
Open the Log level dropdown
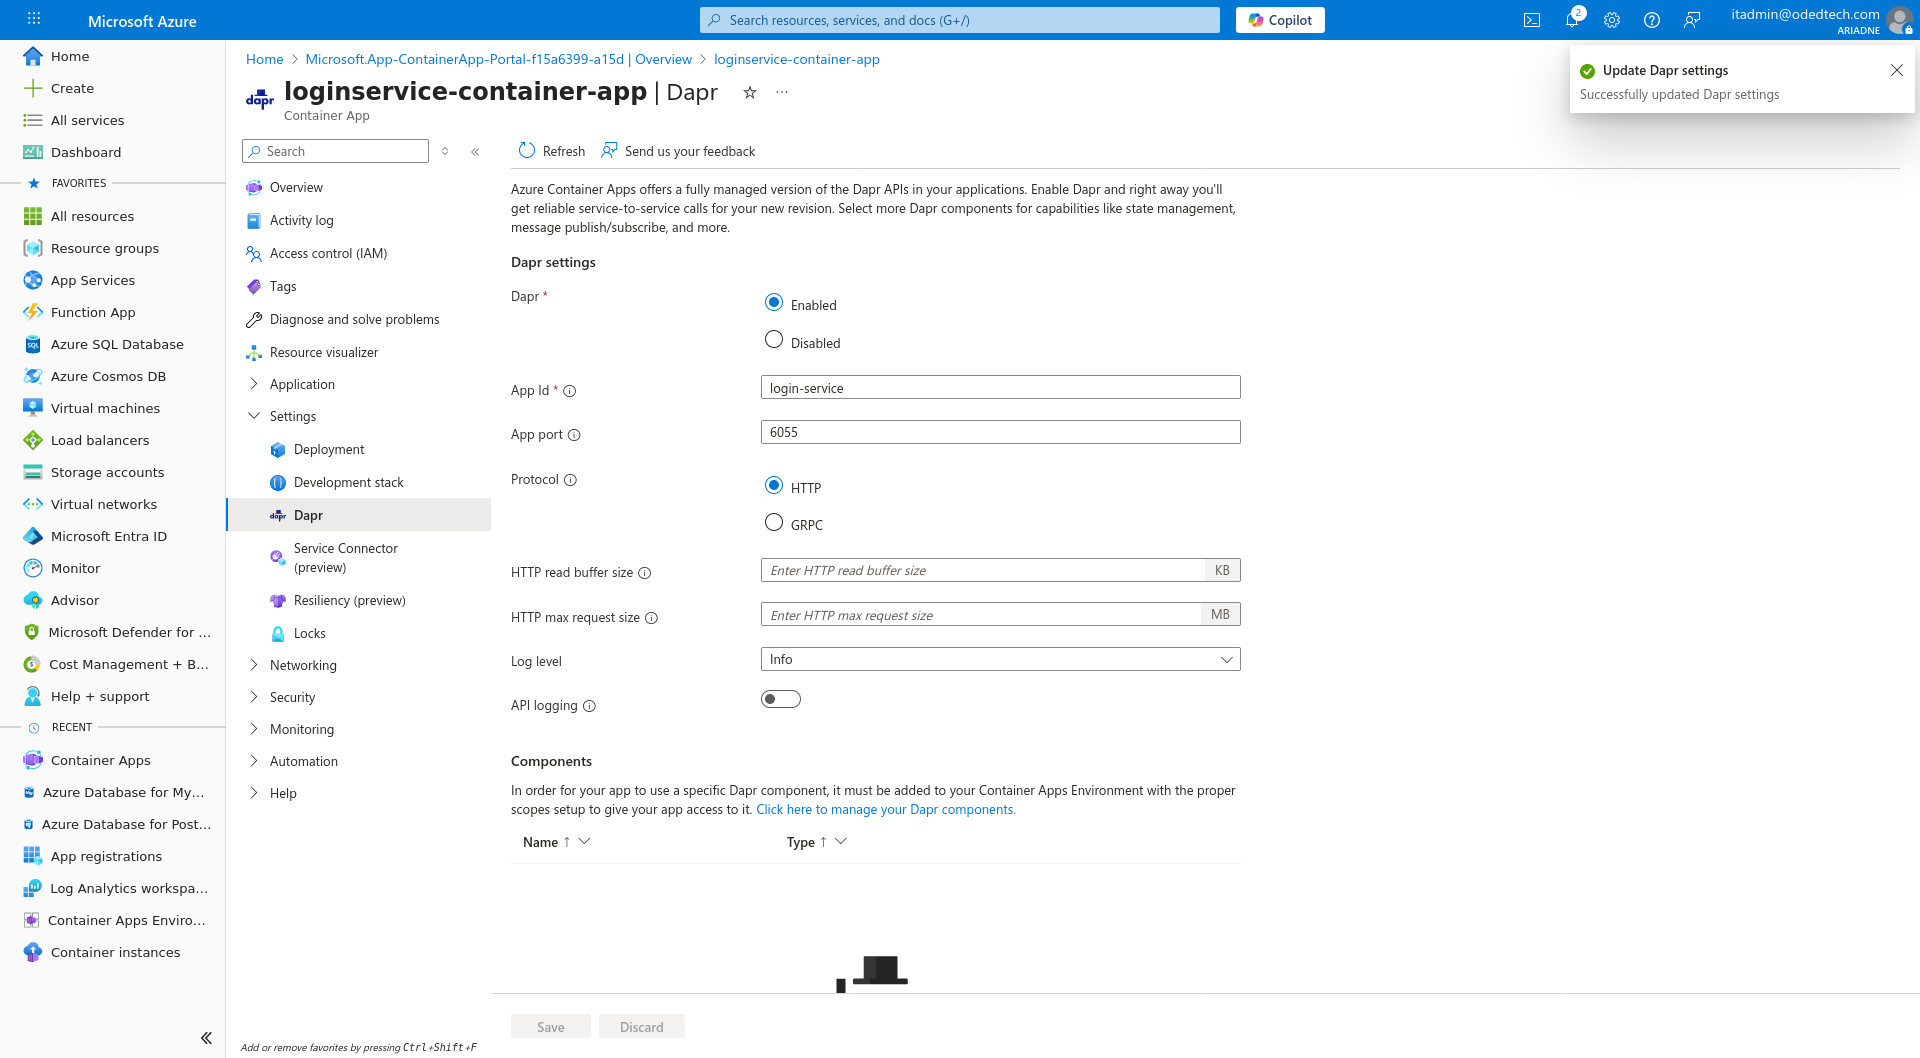tap(1000, 659)
